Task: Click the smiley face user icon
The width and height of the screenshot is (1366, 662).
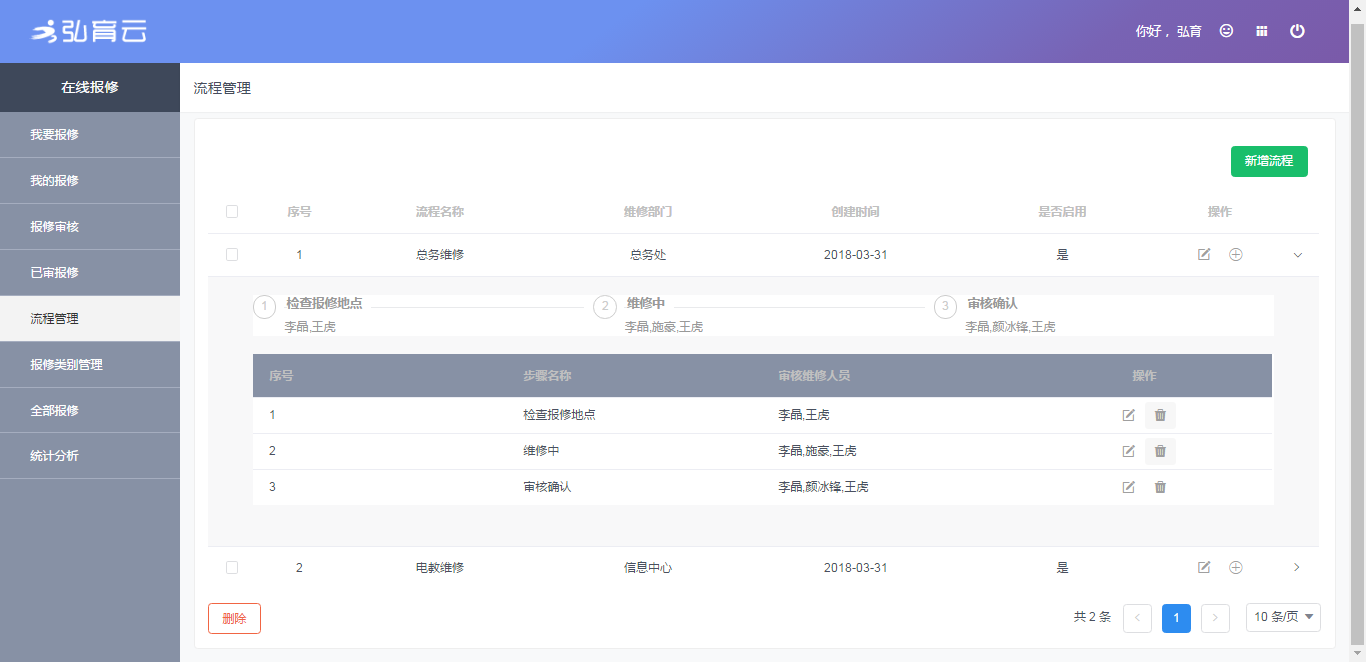Action: (1226, 31)
